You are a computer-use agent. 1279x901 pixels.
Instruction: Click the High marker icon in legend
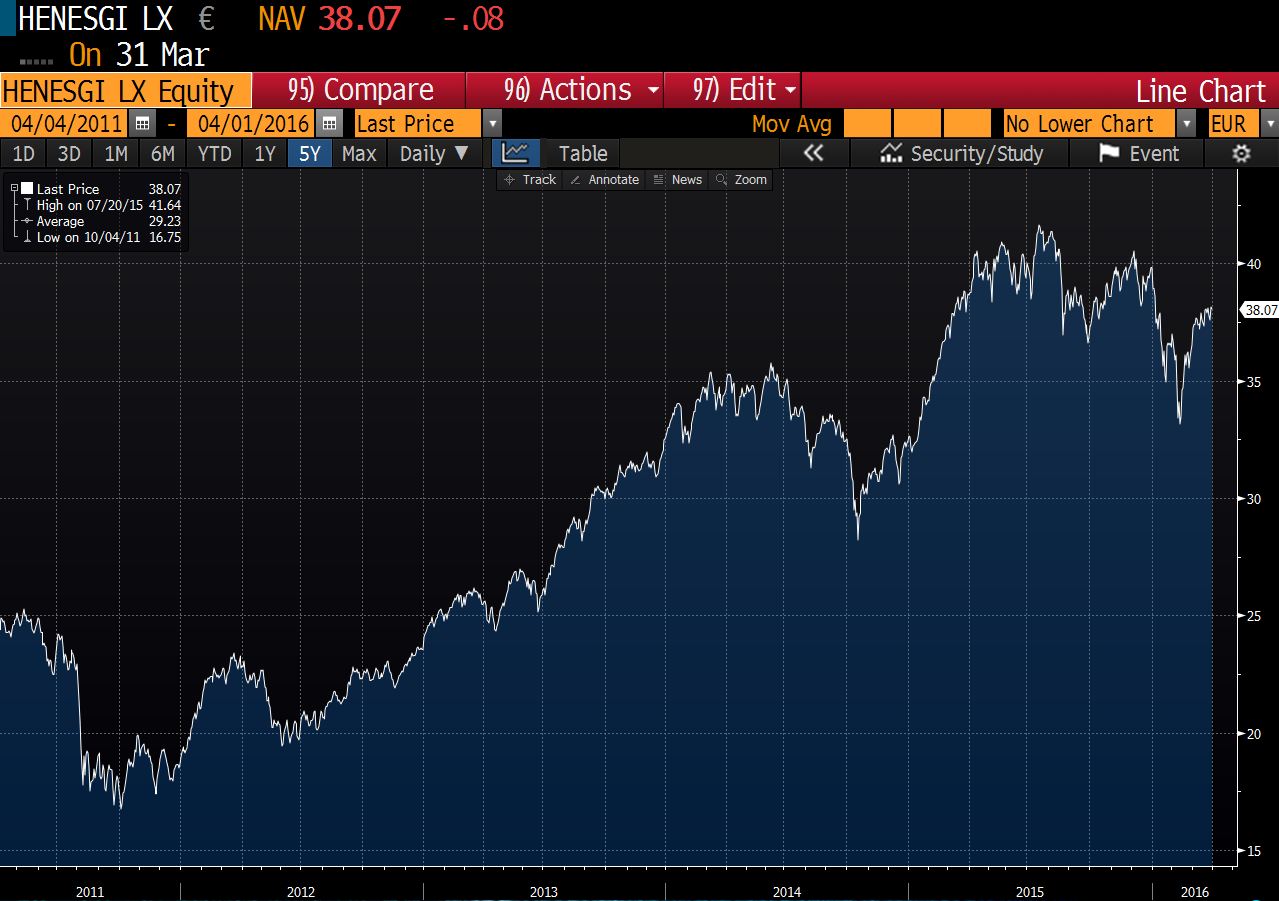tap(27, 205)
